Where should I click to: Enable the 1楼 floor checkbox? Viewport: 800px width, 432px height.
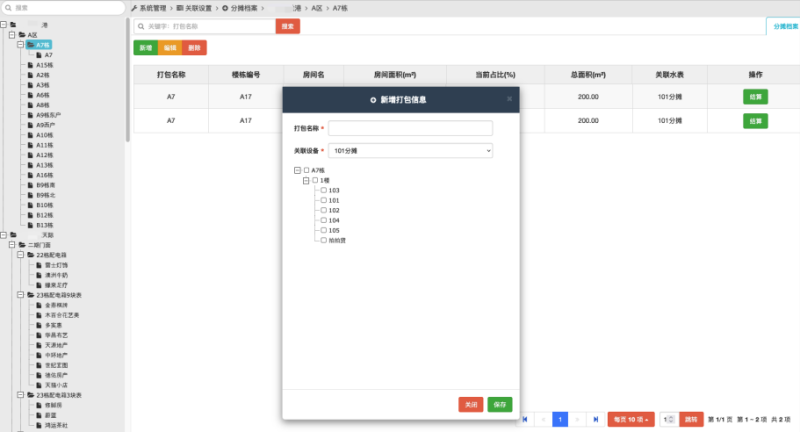click(315, 180)
